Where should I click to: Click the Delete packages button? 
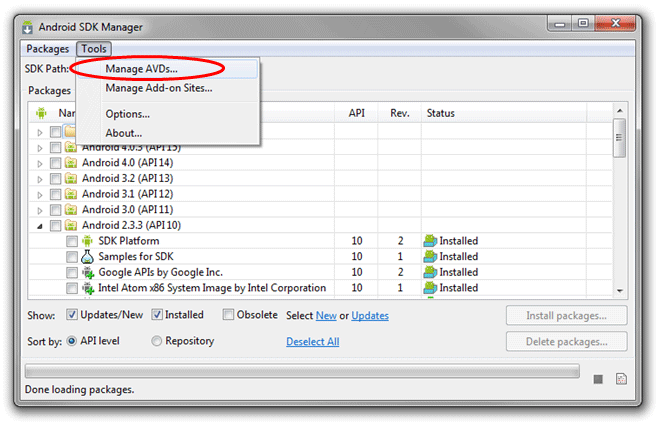click(566, 342)
